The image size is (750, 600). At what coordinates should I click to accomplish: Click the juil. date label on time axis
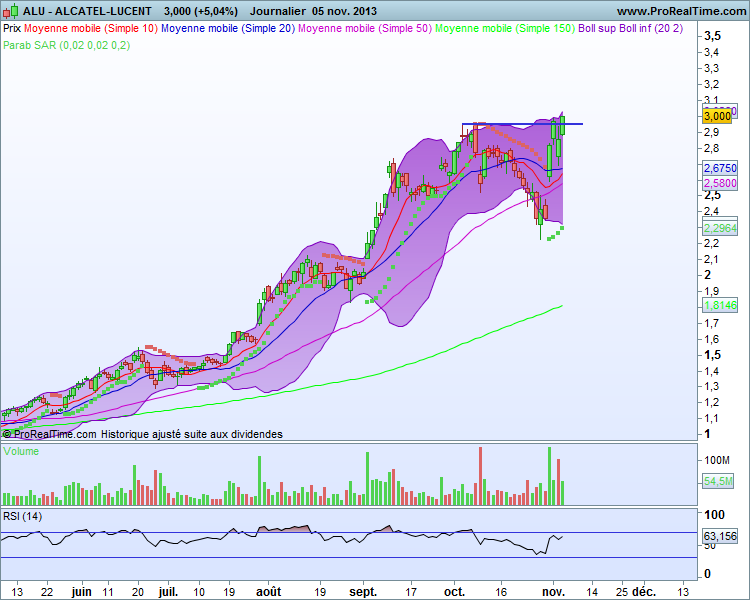[168, 592]
